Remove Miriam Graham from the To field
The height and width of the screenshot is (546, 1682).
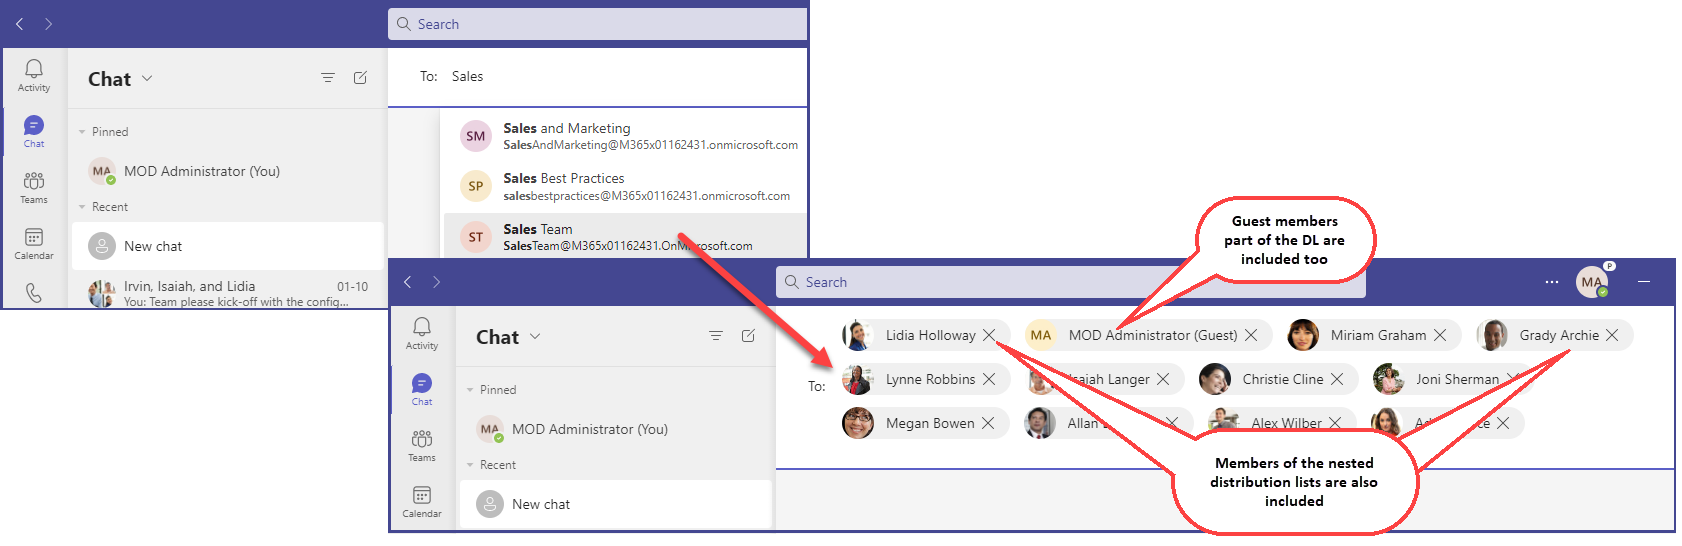click(x=1440, y=335)
